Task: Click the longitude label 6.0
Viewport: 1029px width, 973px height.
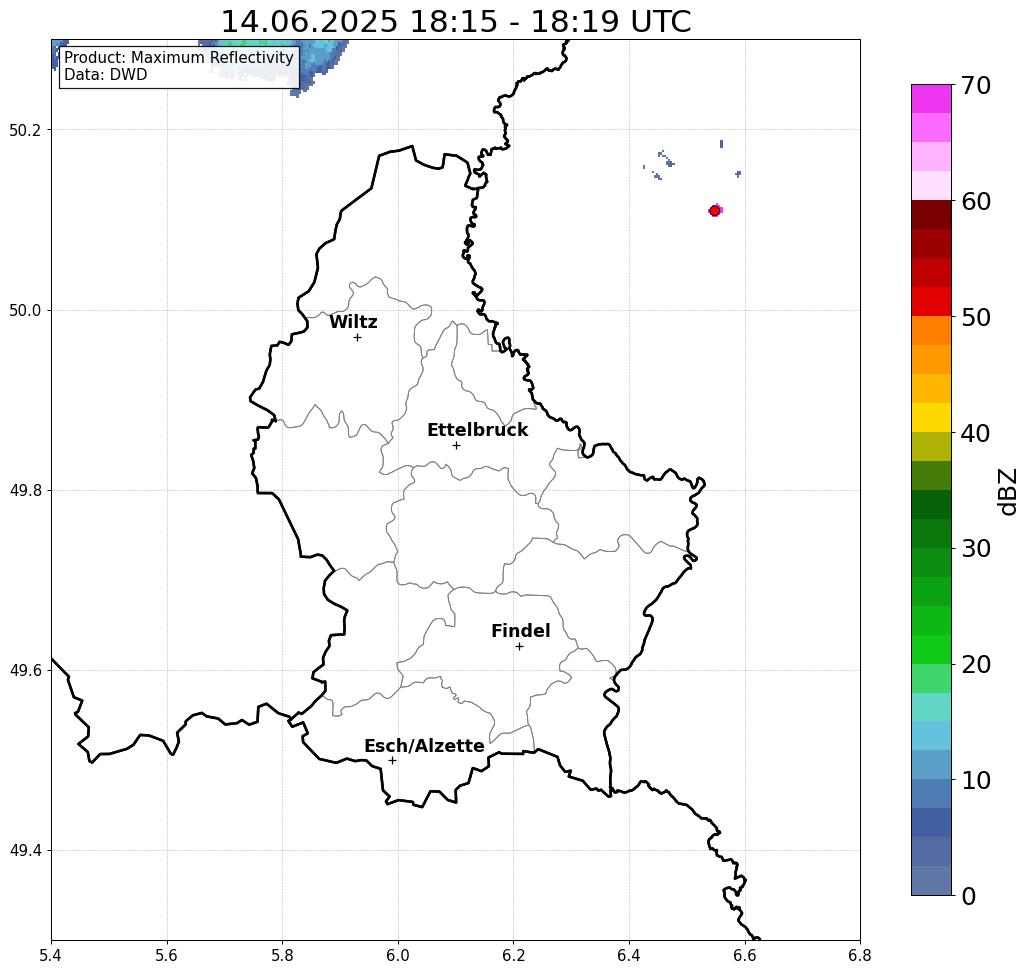Action: click(x=398, y=955)
